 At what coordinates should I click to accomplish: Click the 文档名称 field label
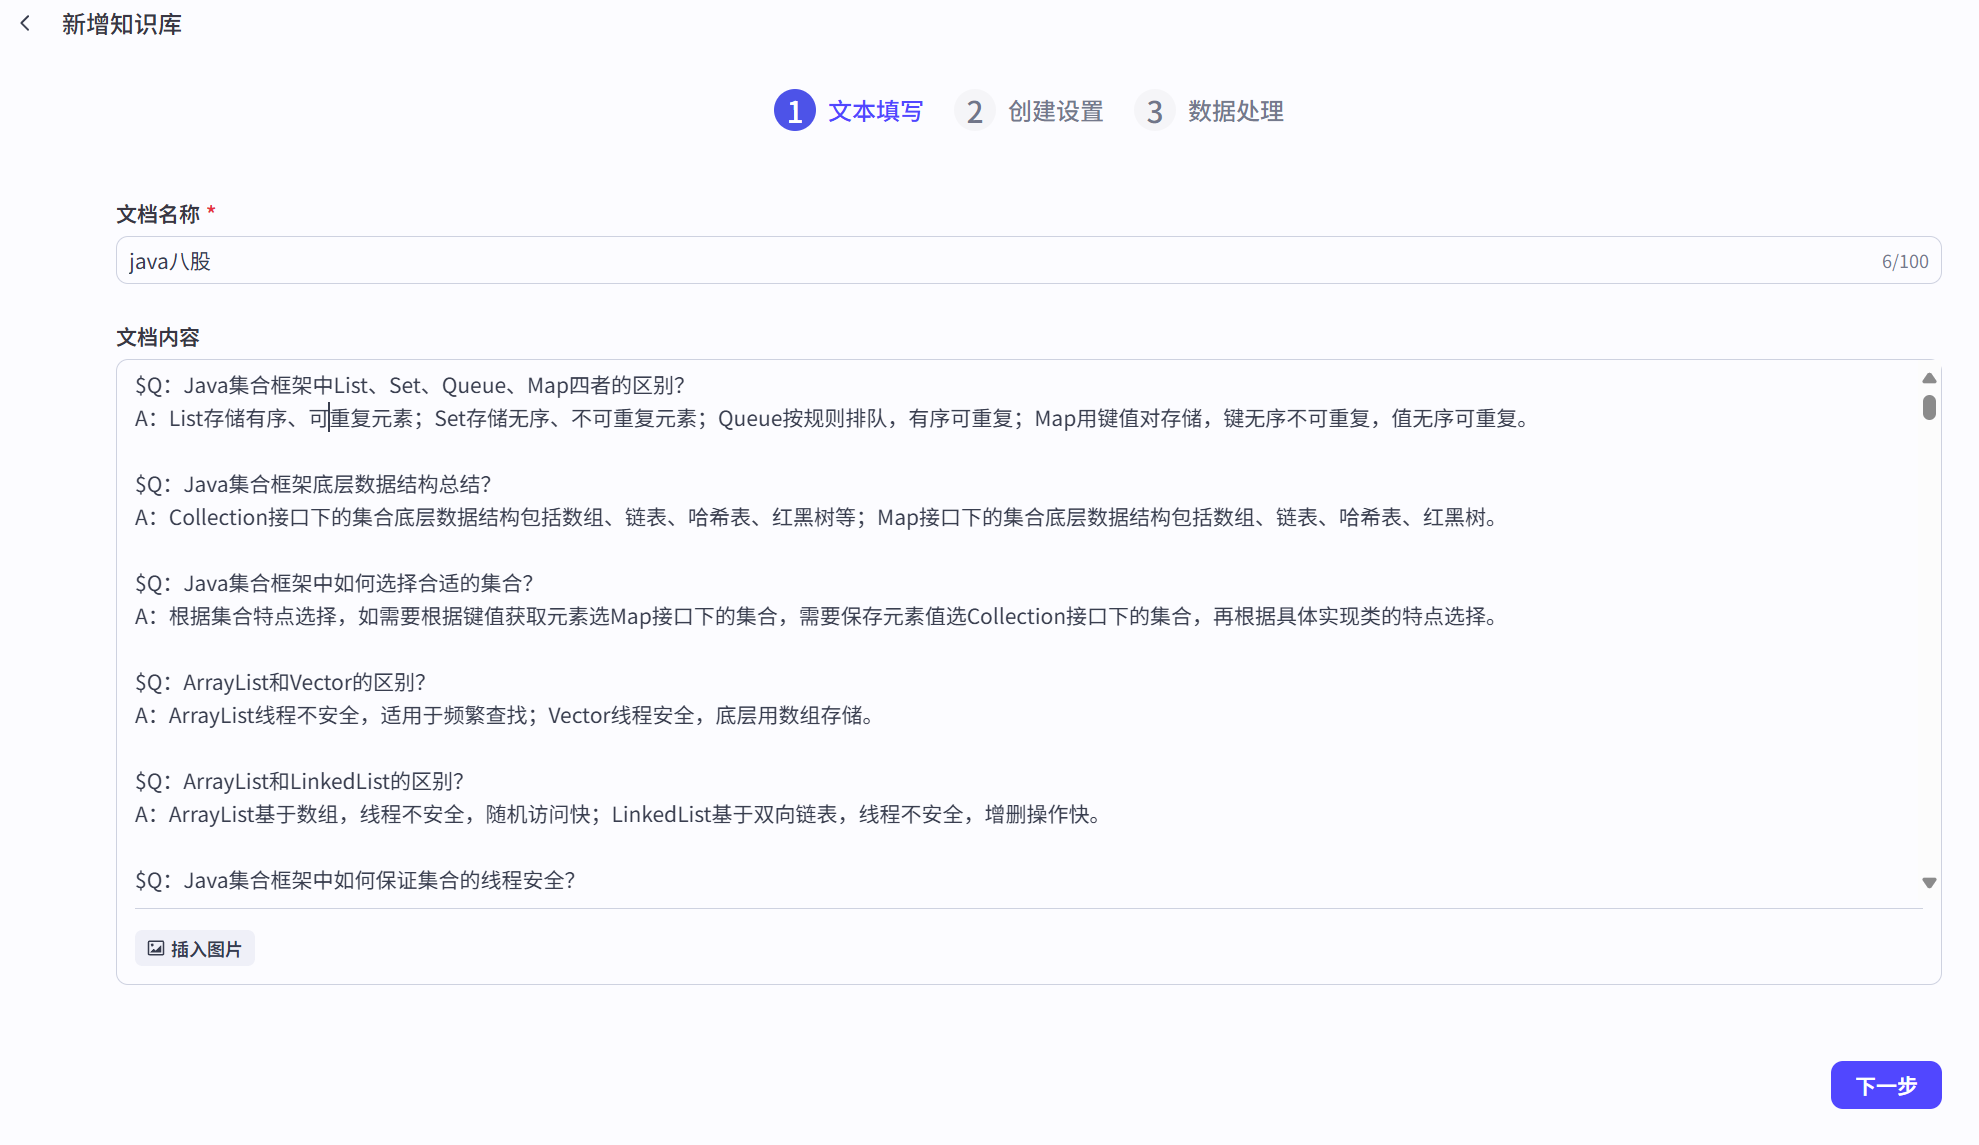[x=158, y=214]
